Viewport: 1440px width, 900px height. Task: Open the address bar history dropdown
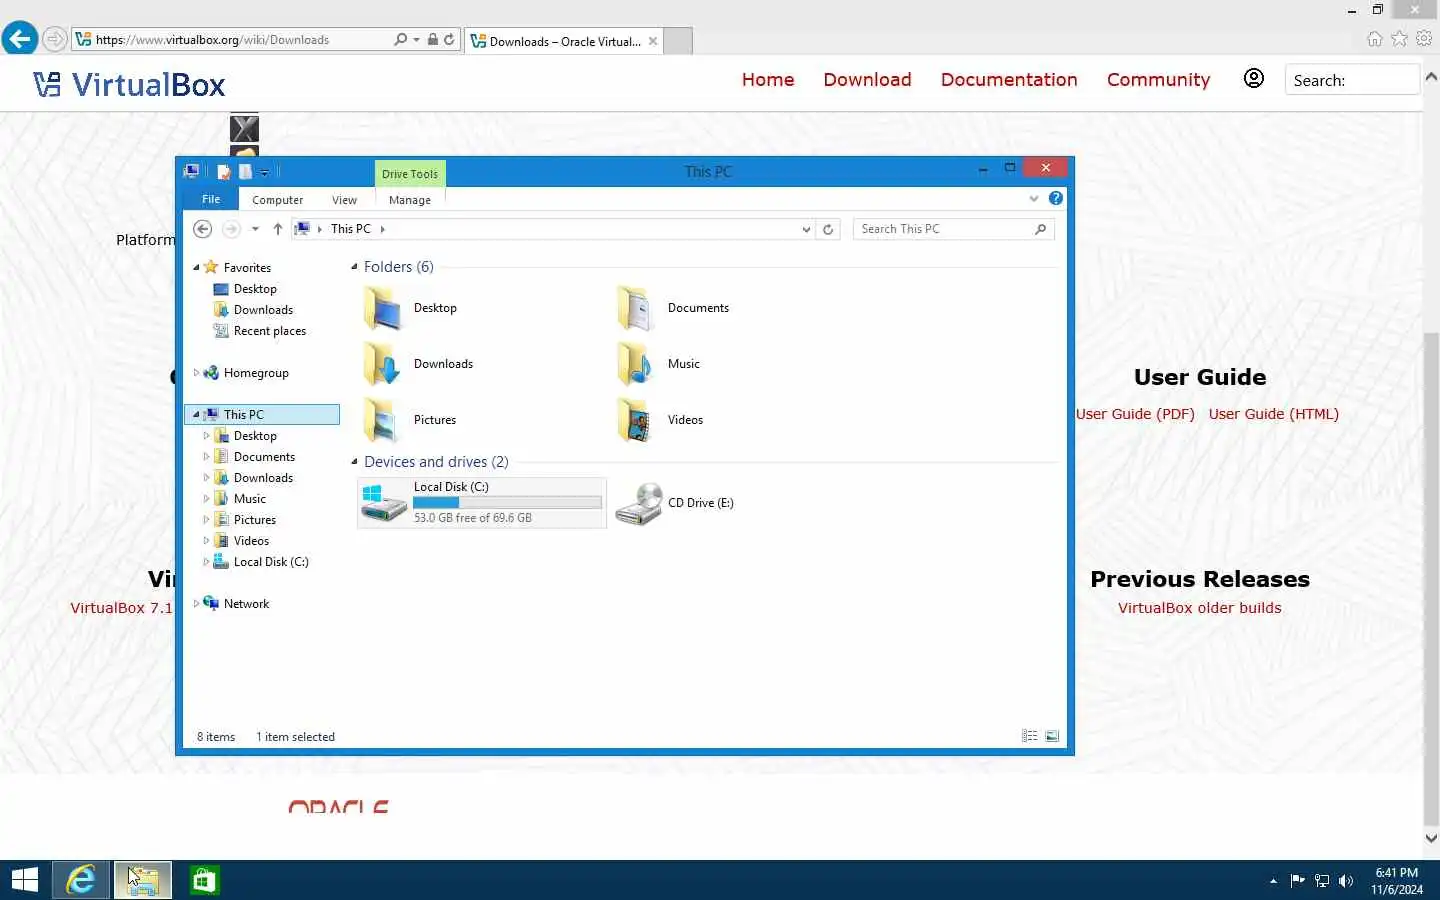(806, 229)
